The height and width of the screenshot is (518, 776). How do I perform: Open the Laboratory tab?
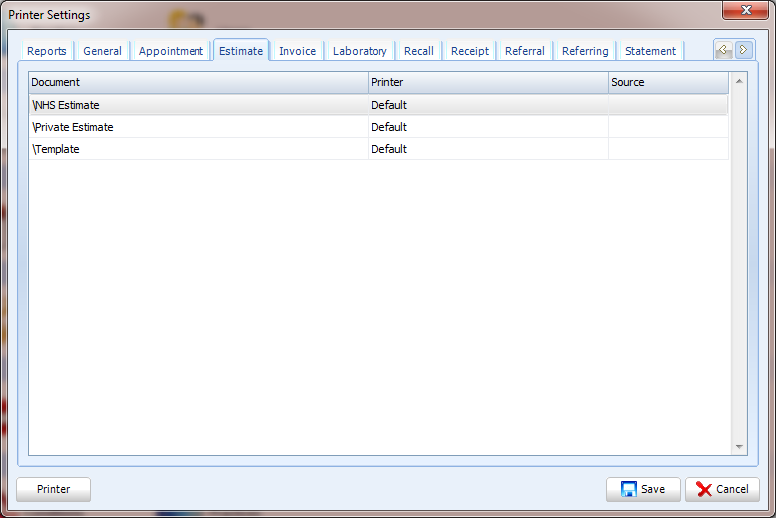tap(360, 51)
